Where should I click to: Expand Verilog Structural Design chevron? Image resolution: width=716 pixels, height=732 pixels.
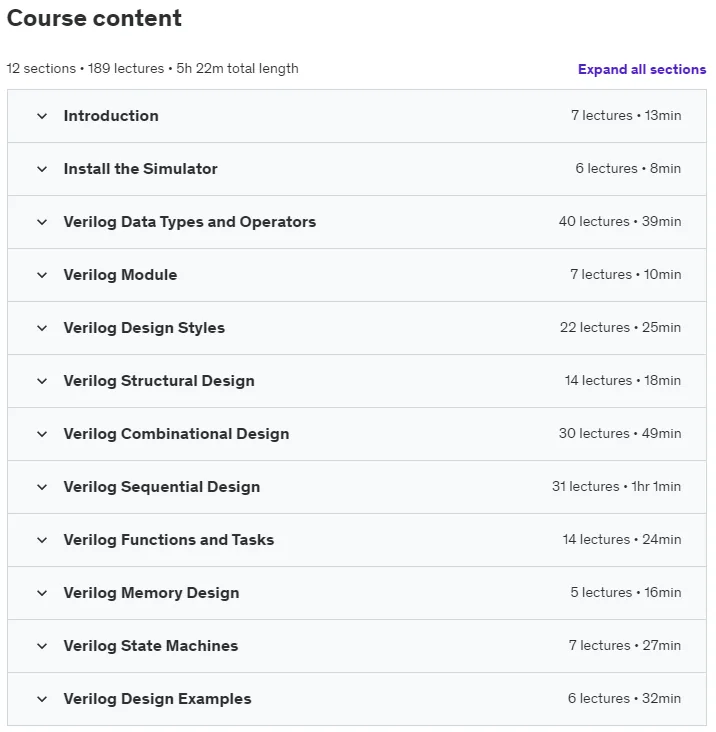point(42,381)
